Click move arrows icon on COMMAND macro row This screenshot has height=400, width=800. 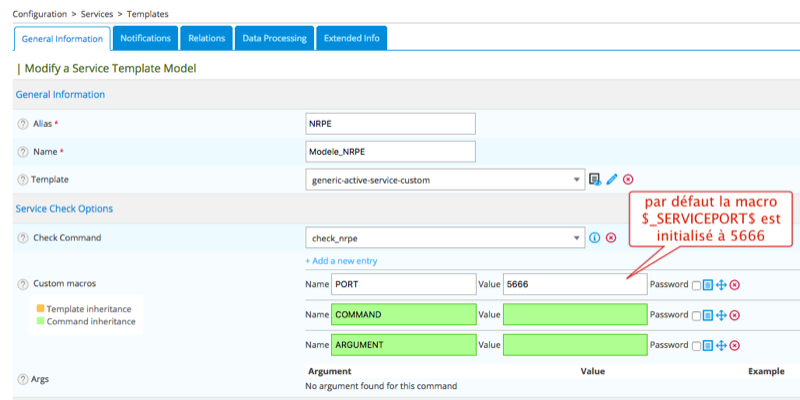721,315
